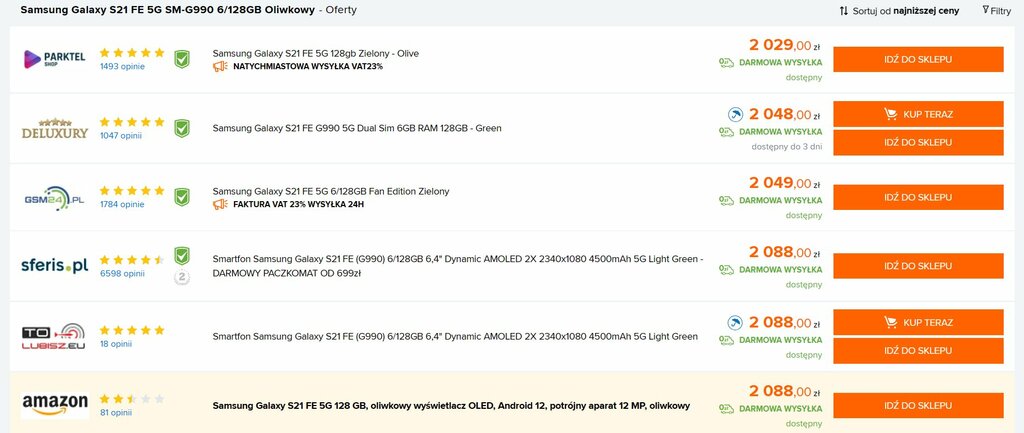1024x433 pixels.
Task: Open the 1047 opinii reviews link
Action: (121, 136)
